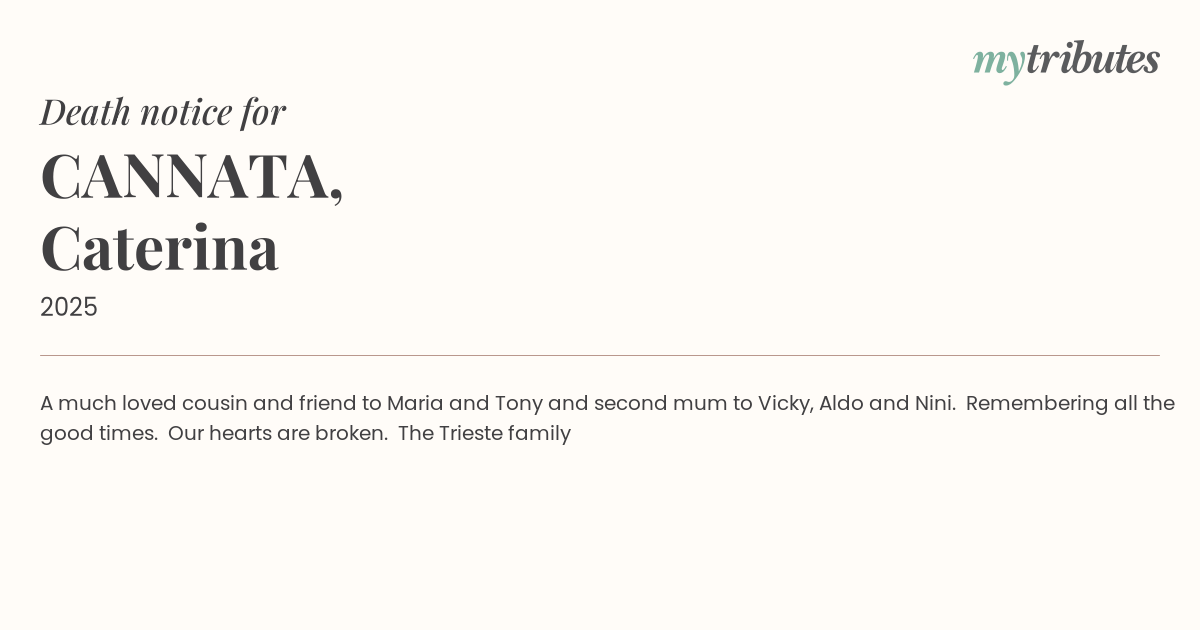Click the mytributes logo

(1066, 60)
